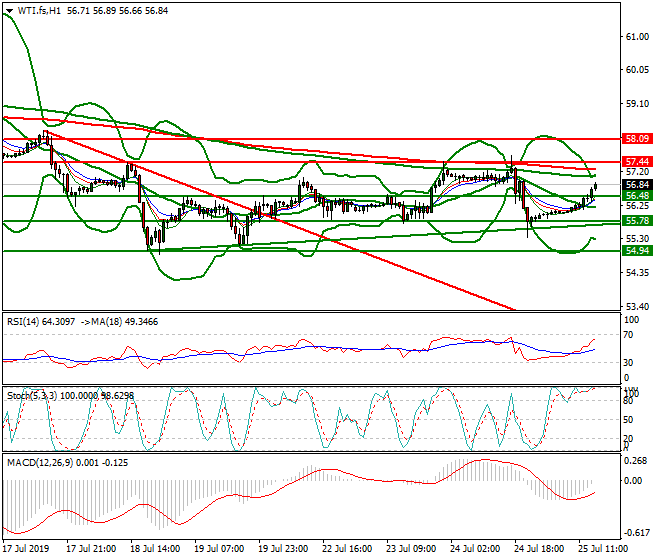The image size is (660, 560).
Task: Click the 24 Jul 02:00 time label
Action: click(x=475, y=549)
